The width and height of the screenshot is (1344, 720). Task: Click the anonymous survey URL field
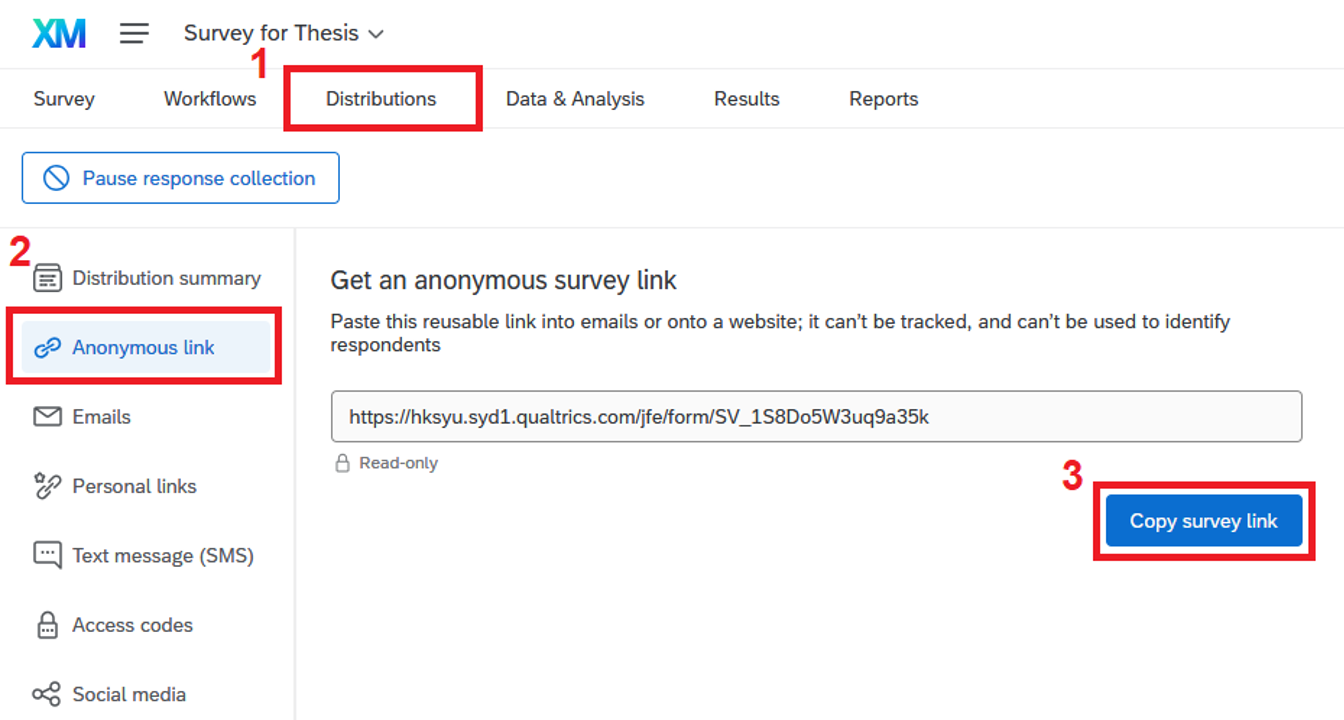point(816,417)
